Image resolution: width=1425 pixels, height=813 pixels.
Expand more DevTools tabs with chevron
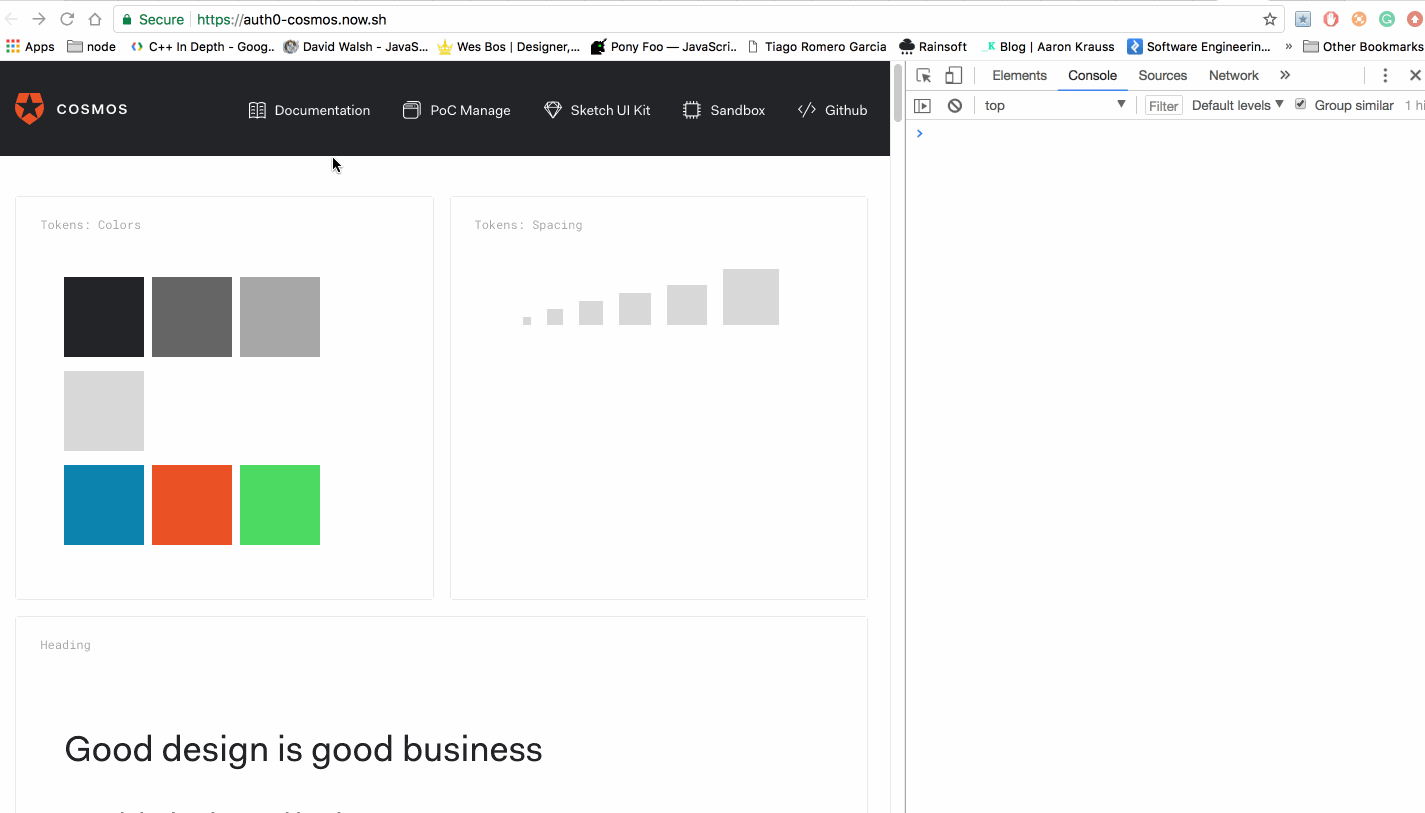pyautogui.click(x=1284, y=75)
